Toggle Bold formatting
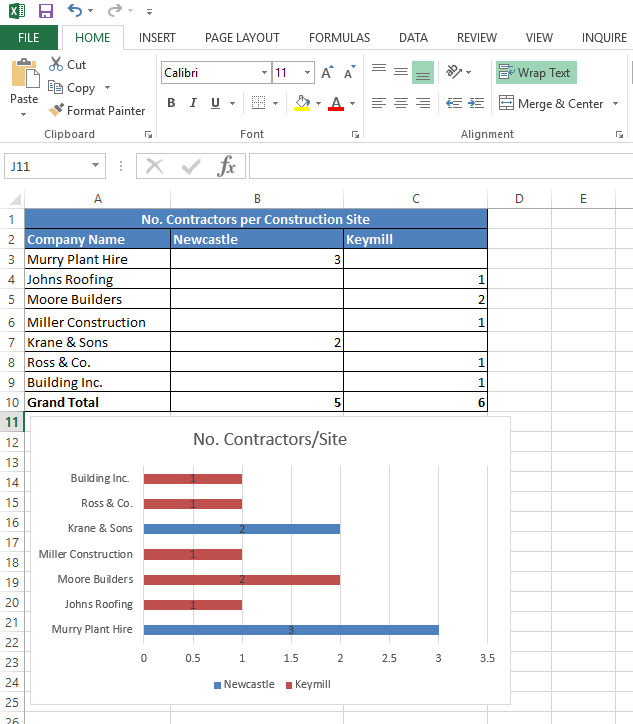The image size is (633, 724). (x=171, y=103)
